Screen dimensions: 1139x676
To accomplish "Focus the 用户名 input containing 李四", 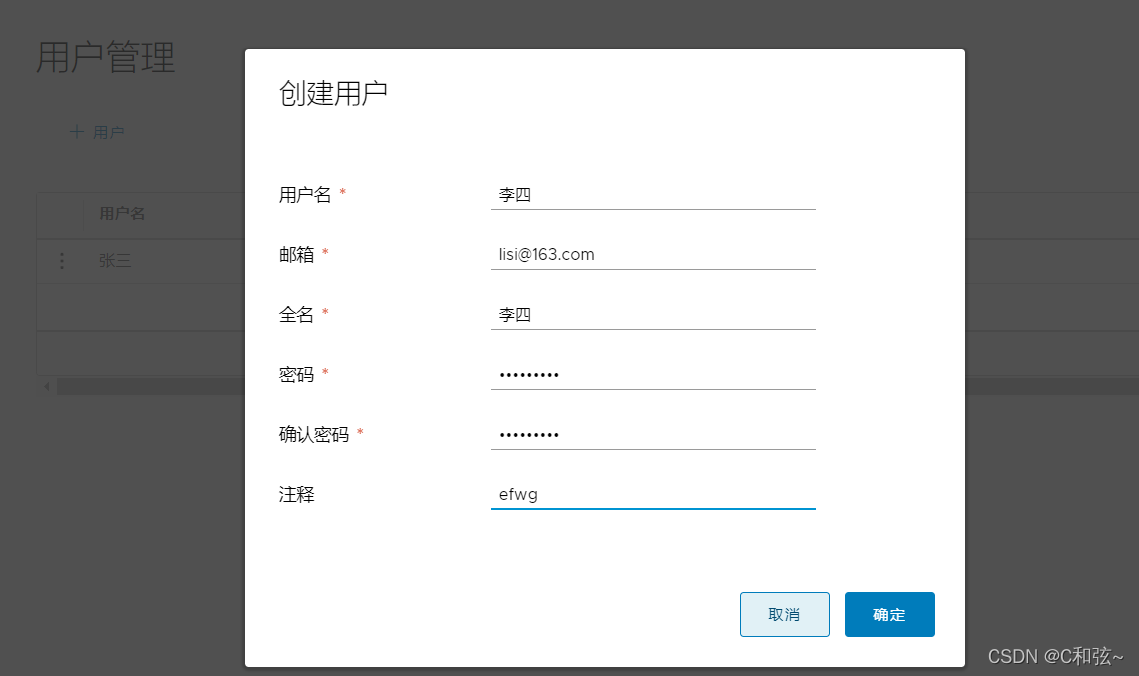I will [652, 195].
